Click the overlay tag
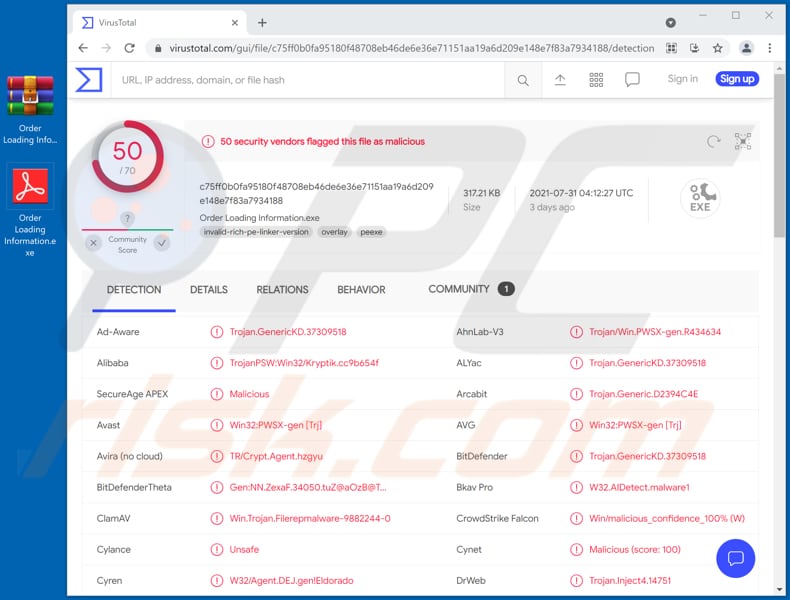The height and width of the screenshot is (600, 790). pyautogui.click(x=334, y=232)
